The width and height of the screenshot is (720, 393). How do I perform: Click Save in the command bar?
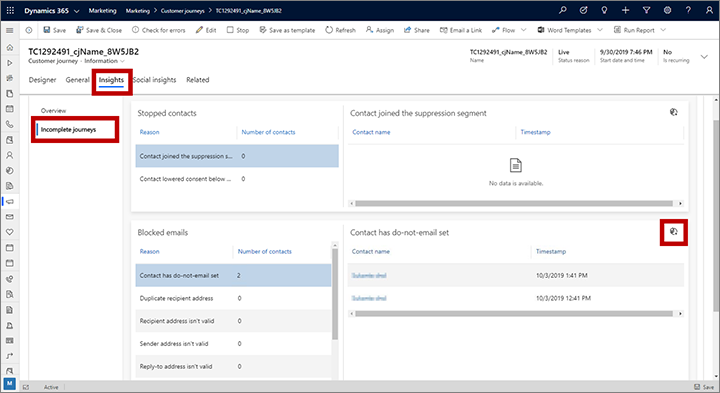pos(55,30)
